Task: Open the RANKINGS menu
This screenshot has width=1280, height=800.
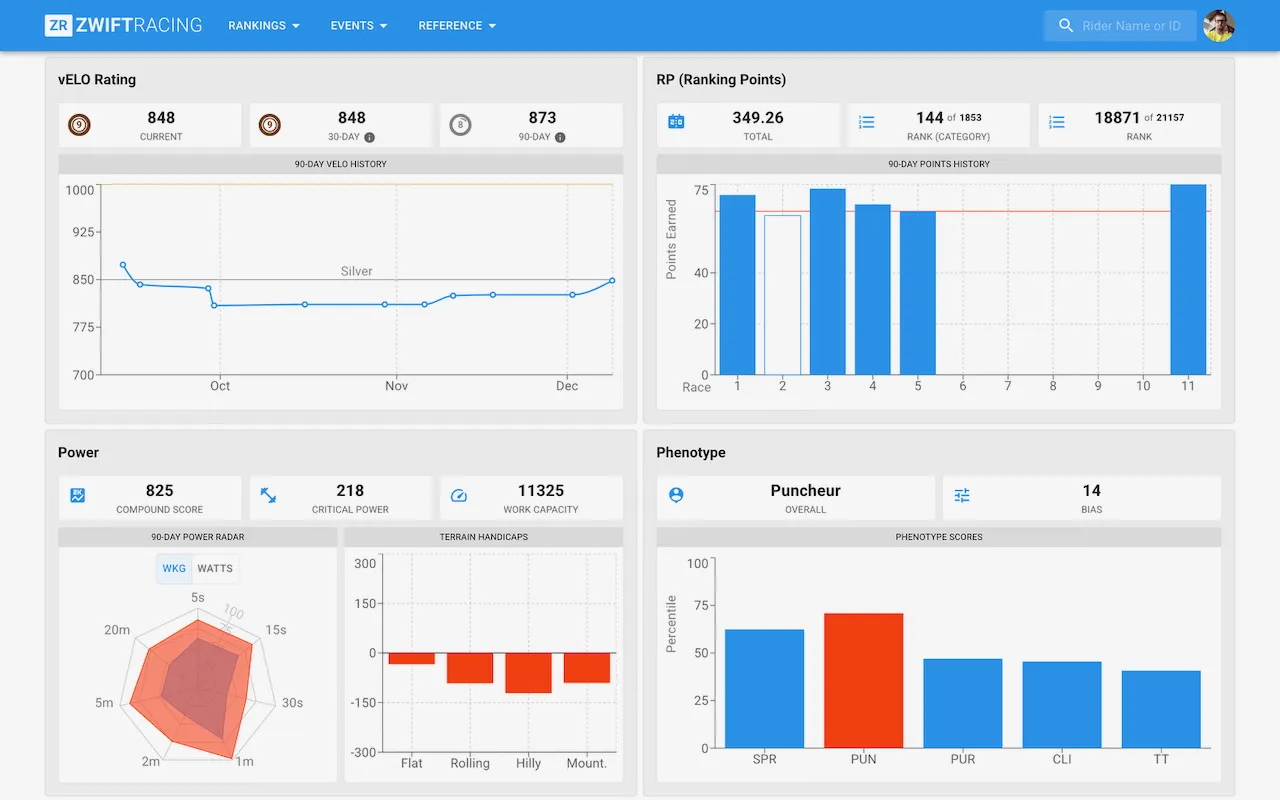Action: point(263,26)
